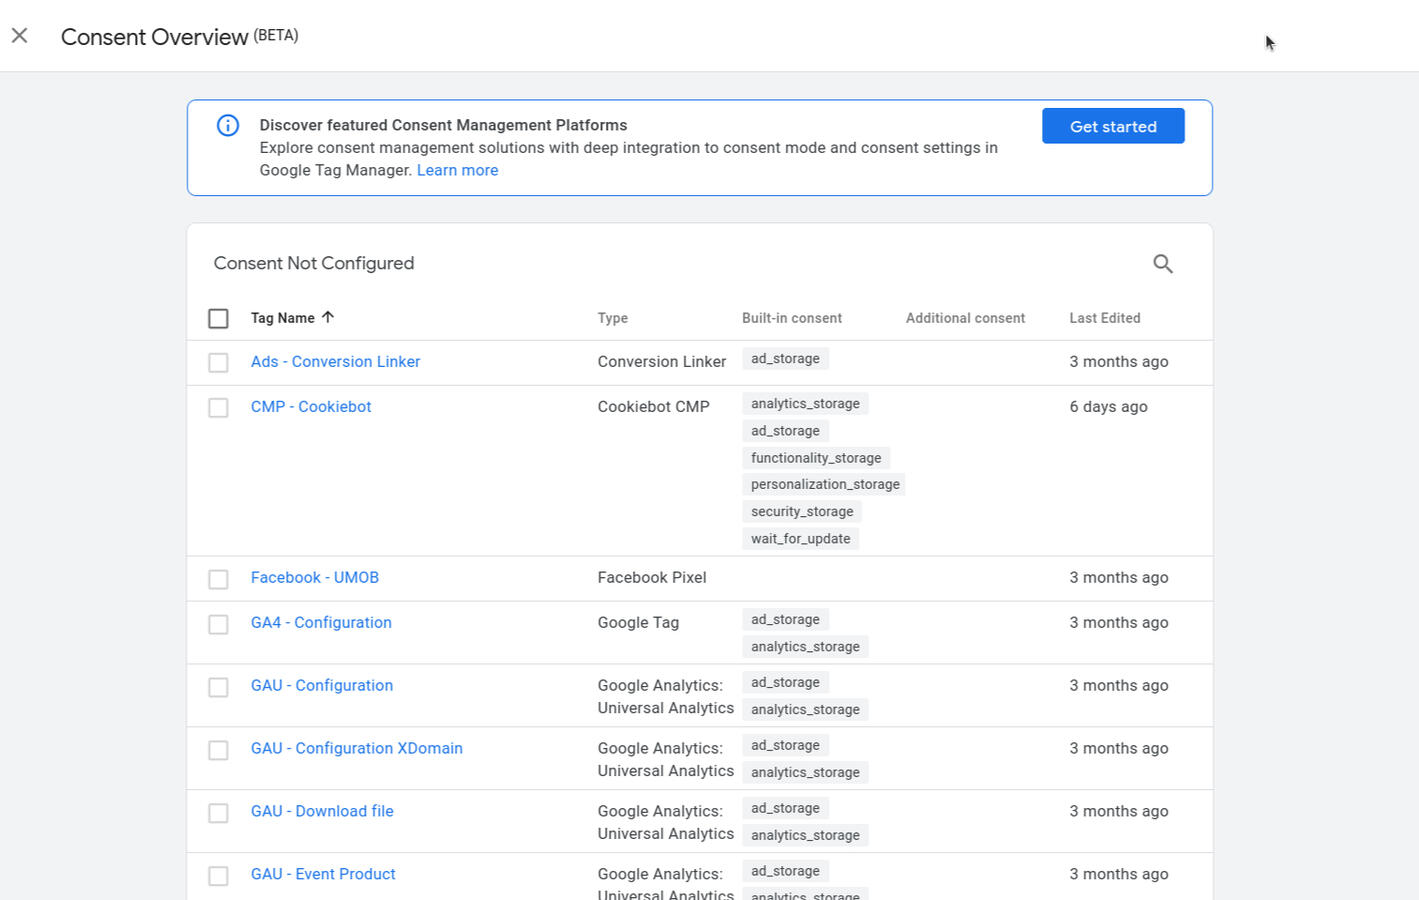Click the wait_for_update consent chip
1419x900 pixels.
(x=800, y=539)
